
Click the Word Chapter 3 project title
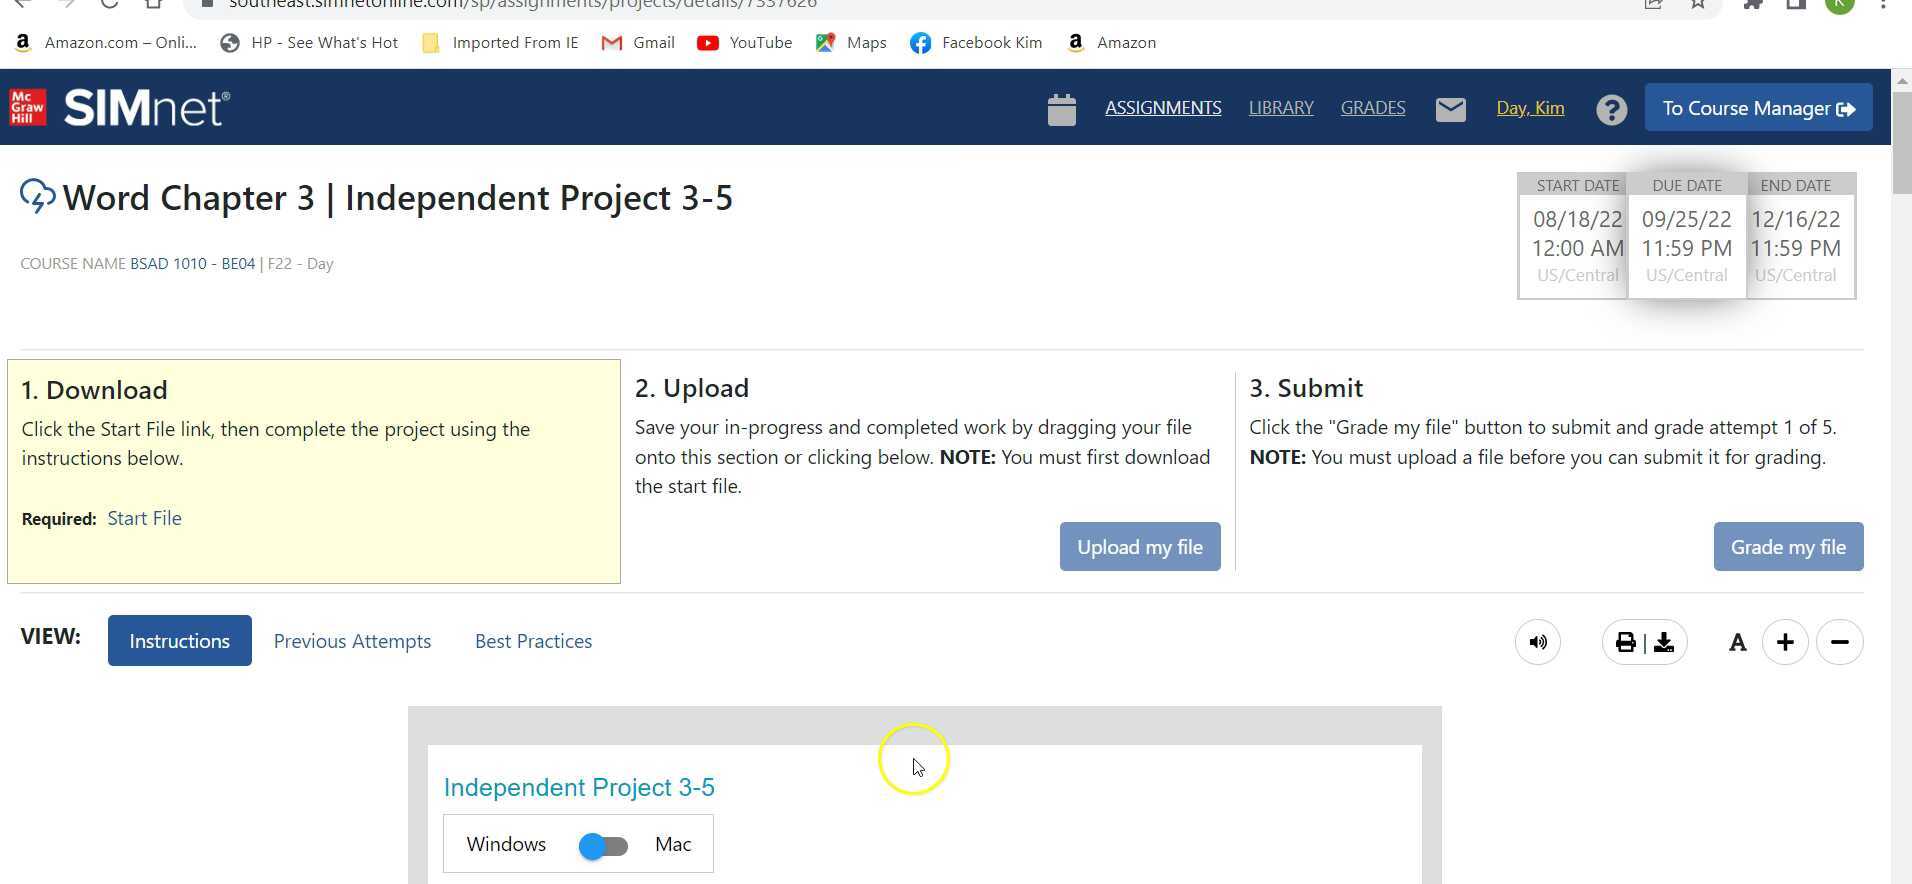(398, 198)
